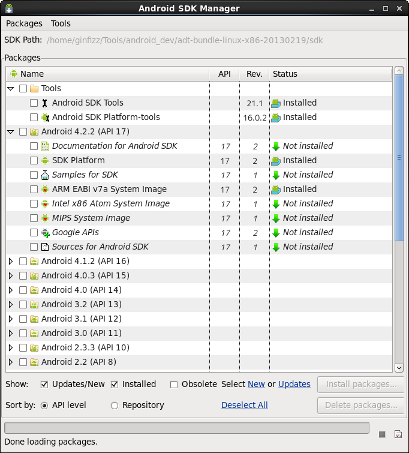Click the scrollbar up arrow

(399, 71)
